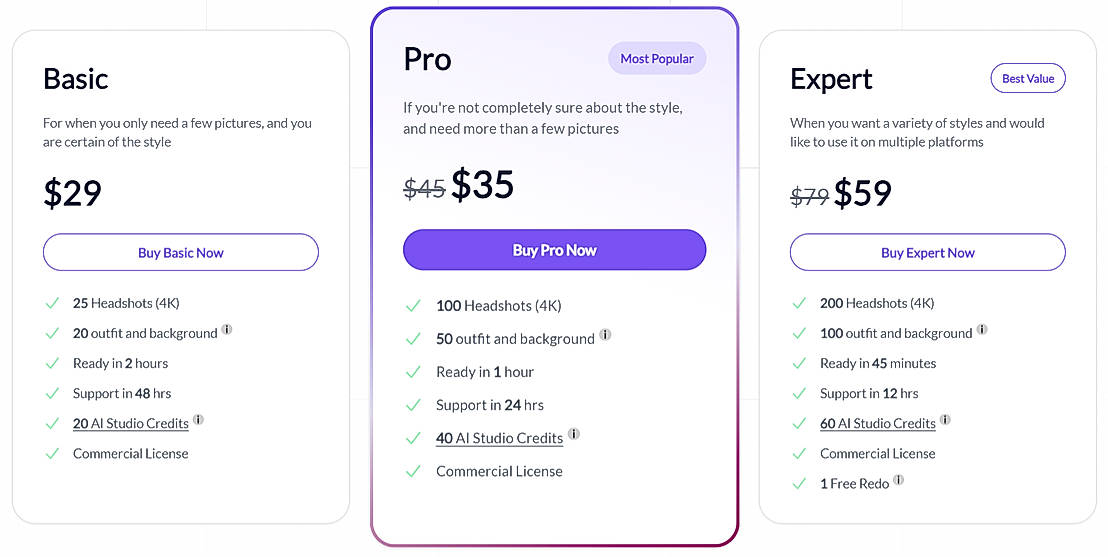Screen dimensions: 1108x557
Task: Click info icon next to 40 AI Studio Credits
Action: pyautogui.click(x=573, y=434)
